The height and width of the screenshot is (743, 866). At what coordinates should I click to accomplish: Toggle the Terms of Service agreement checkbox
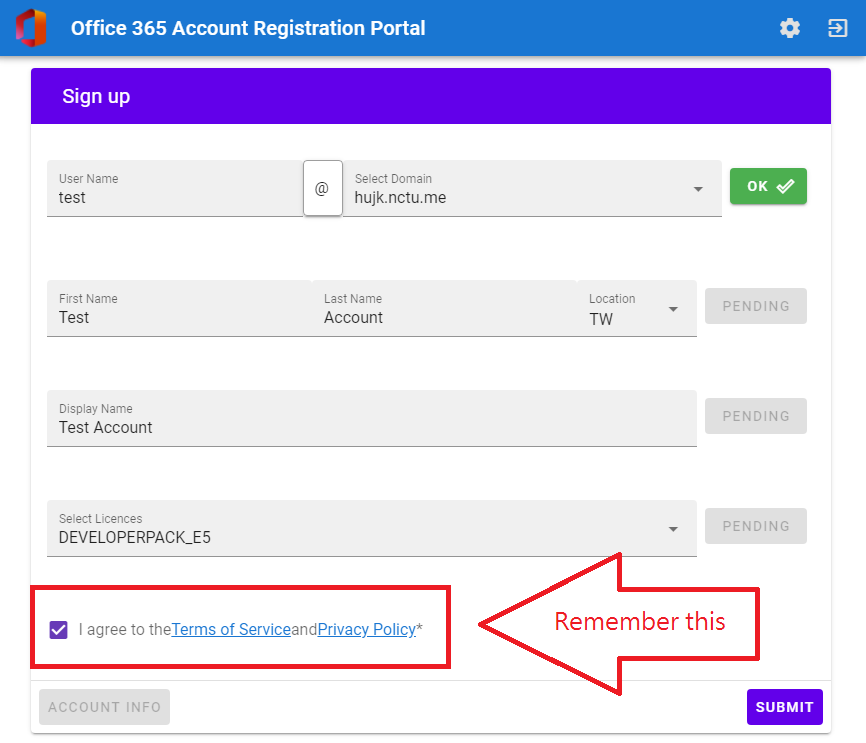pos(59,629)
